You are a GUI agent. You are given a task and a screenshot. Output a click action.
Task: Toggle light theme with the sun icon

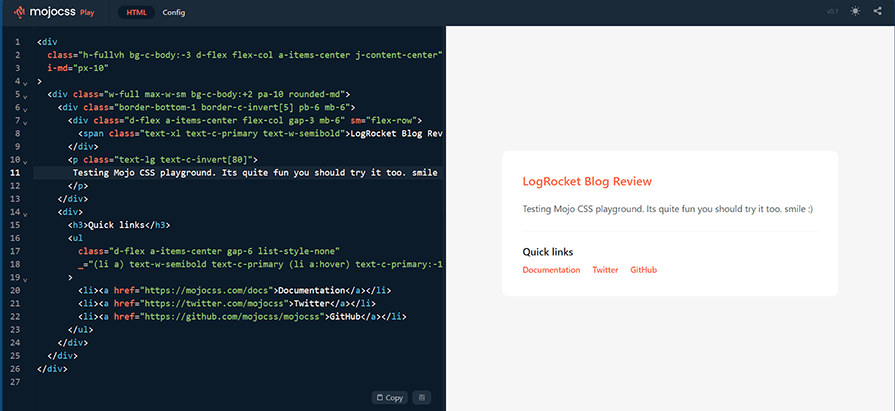click(854, 11)
